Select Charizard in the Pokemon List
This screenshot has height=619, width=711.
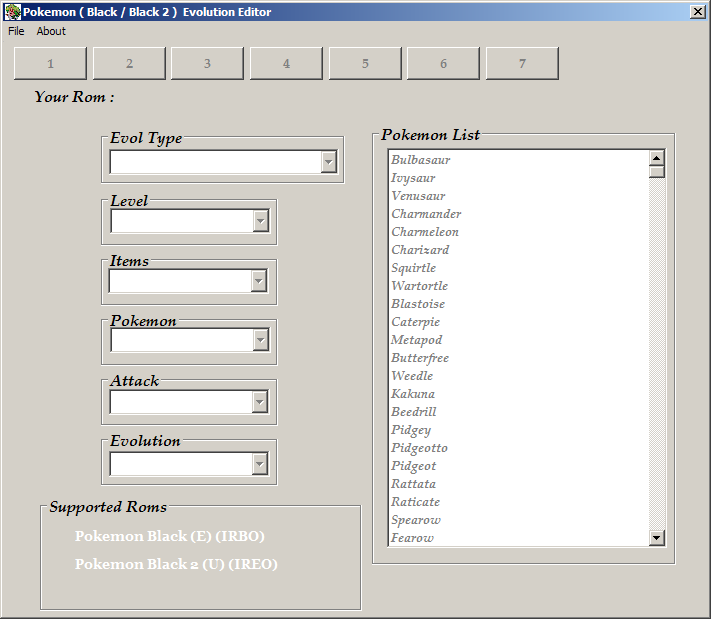pos(420,250)
